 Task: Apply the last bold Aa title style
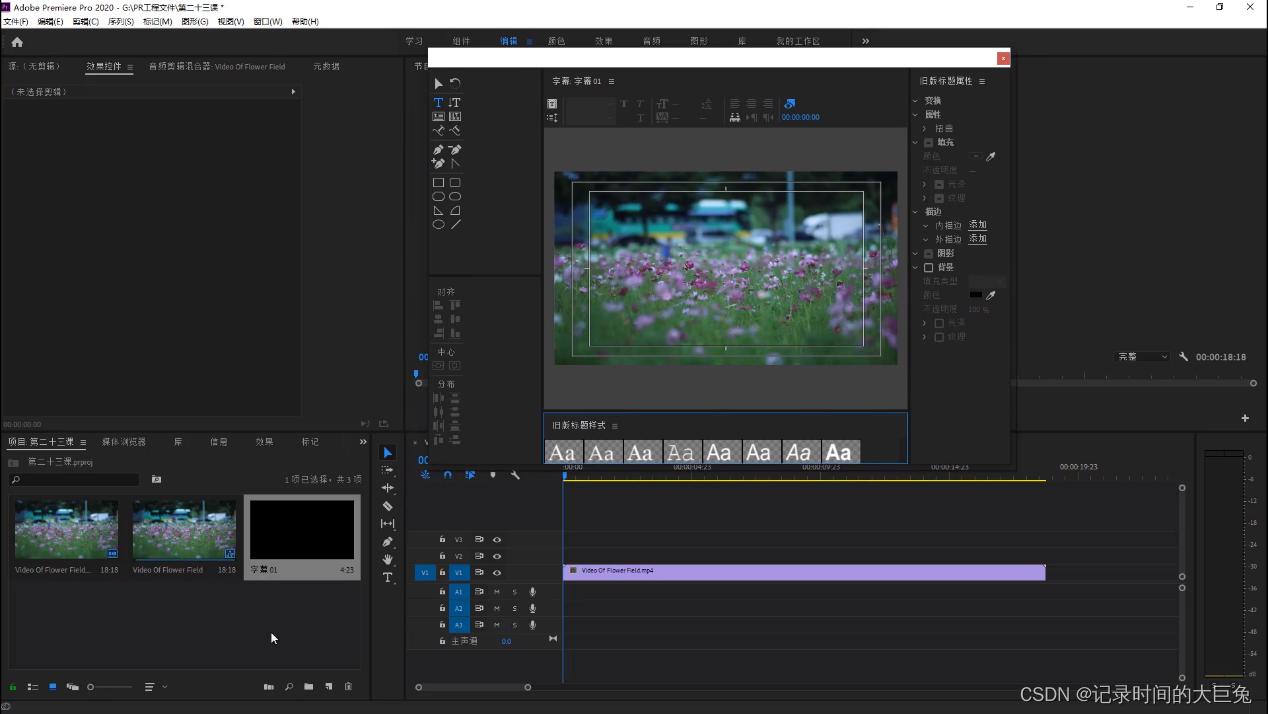[x=839, y=453]
